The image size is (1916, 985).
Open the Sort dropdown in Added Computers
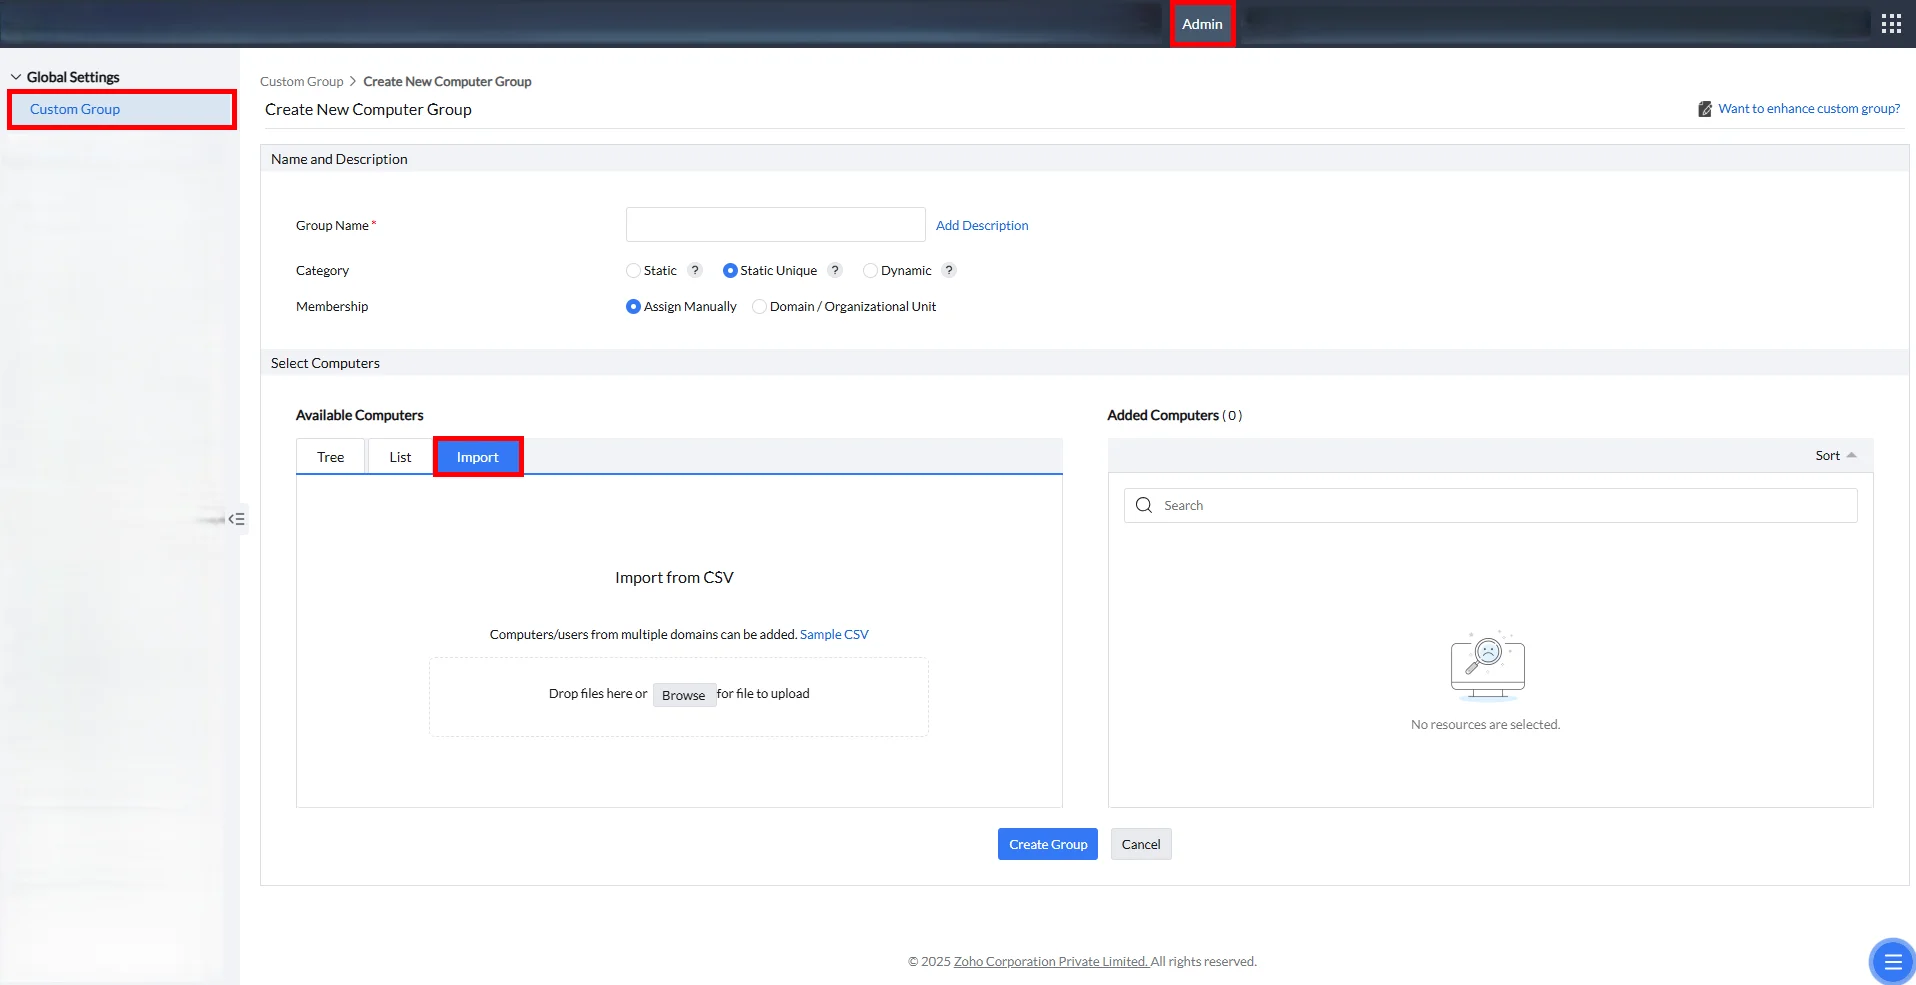tap(1835, 455)
